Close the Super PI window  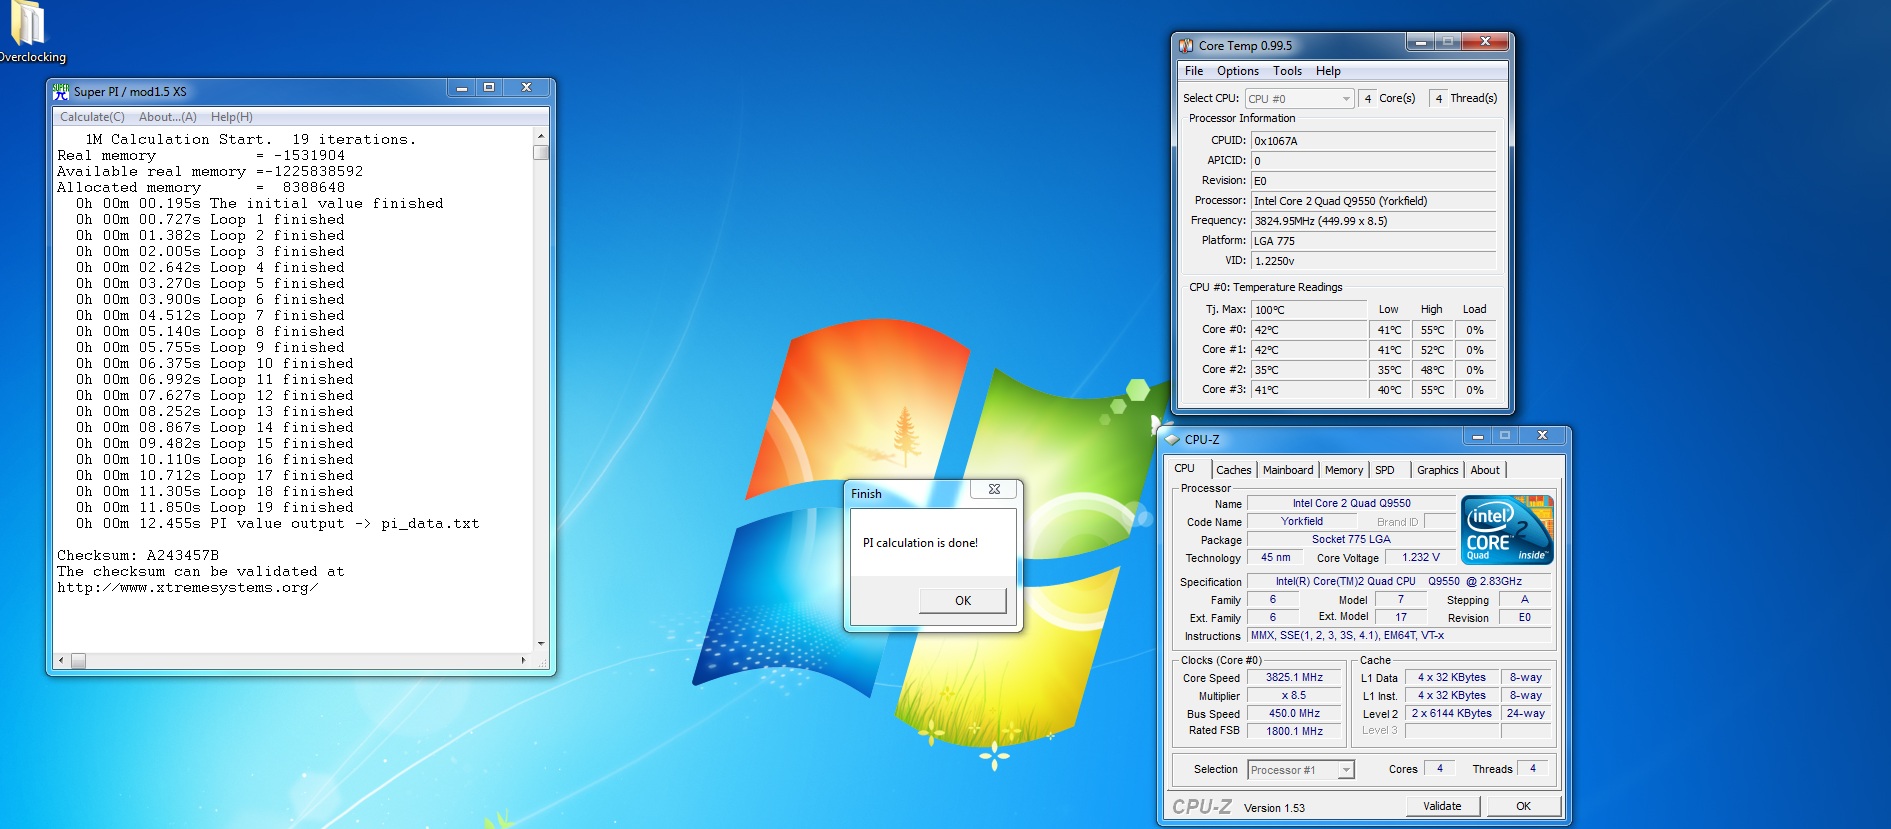pyautogui.click(x=526, y=88)
